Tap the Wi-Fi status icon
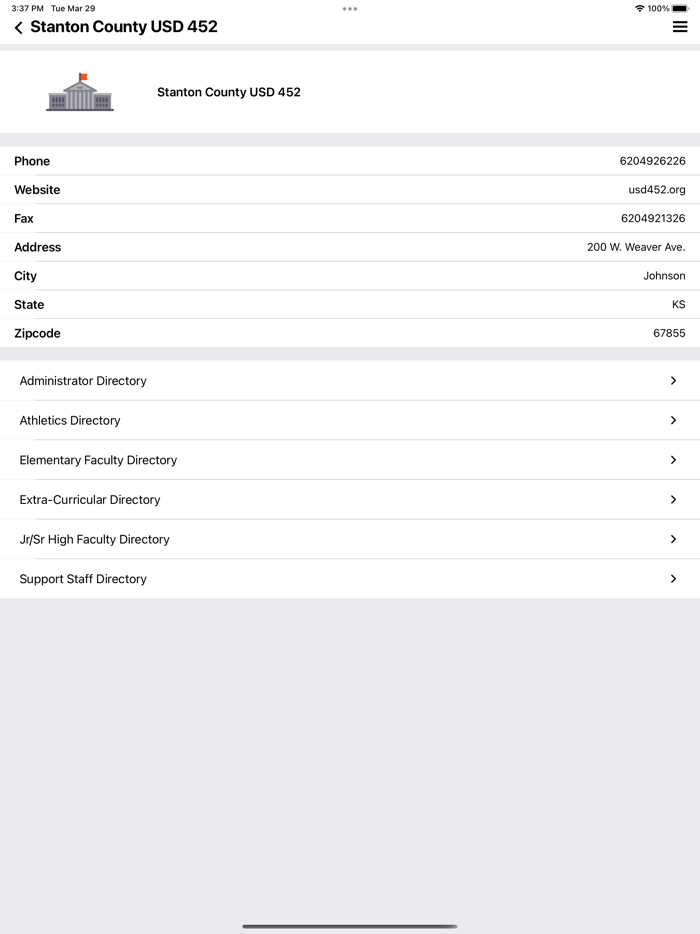This screenshot has height=934, width=700. 640,9
